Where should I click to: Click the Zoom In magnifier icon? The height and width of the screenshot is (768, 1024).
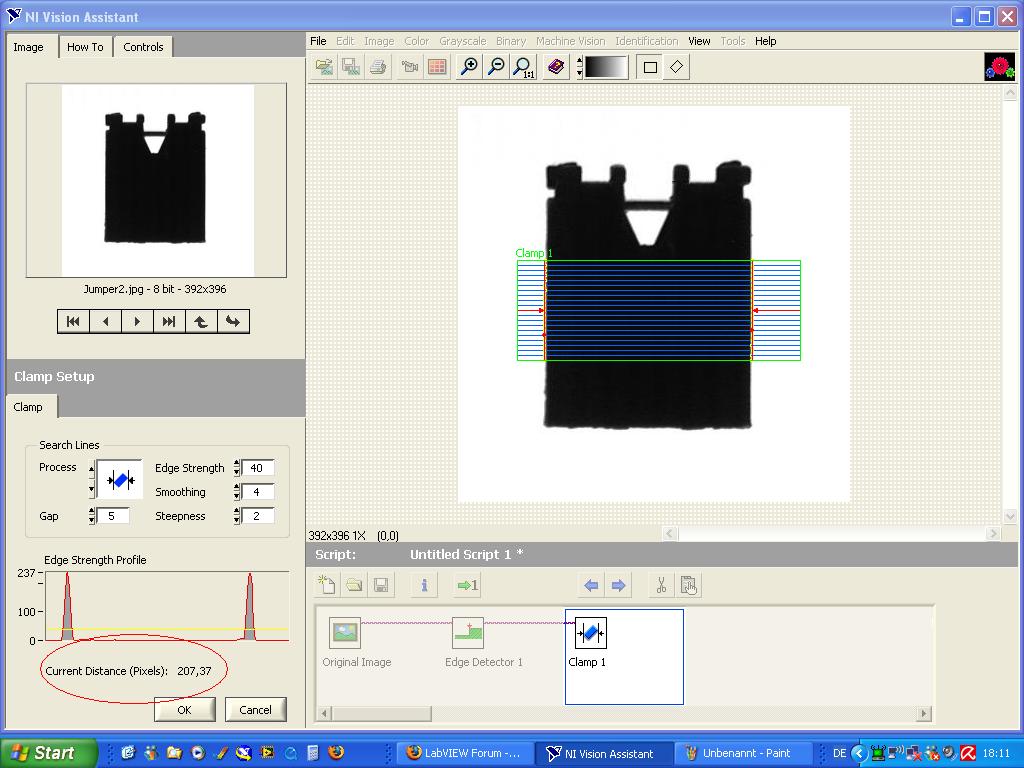(x=468, y=67)
